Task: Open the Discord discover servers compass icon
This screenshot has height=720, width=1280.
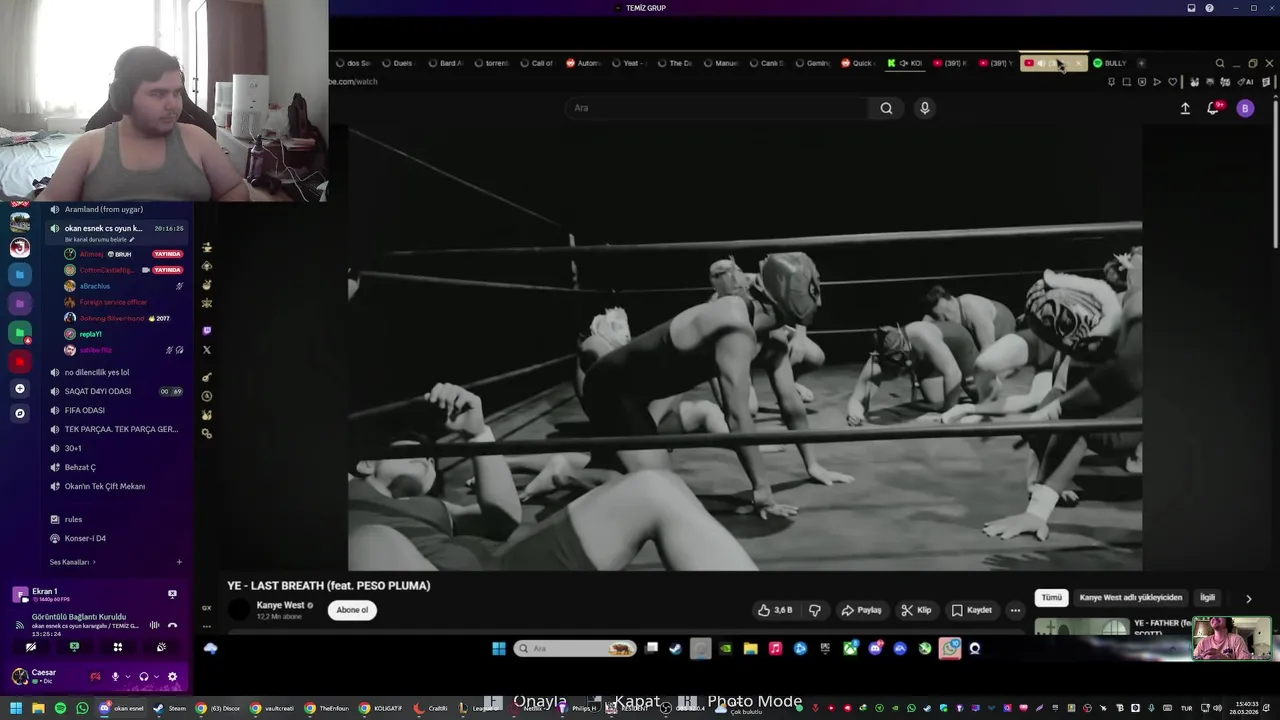Action: (x=20, y=413)
